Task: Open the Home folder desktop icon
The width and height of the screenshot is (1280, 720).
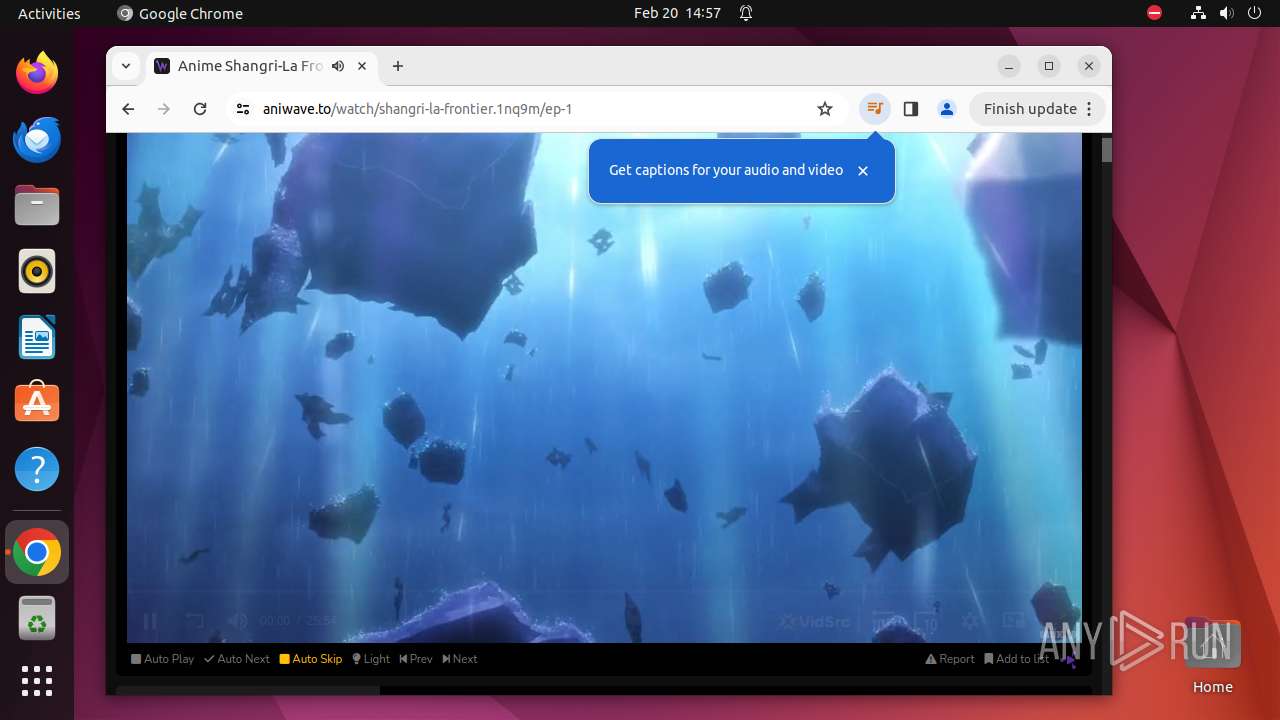Action: 1212,657
